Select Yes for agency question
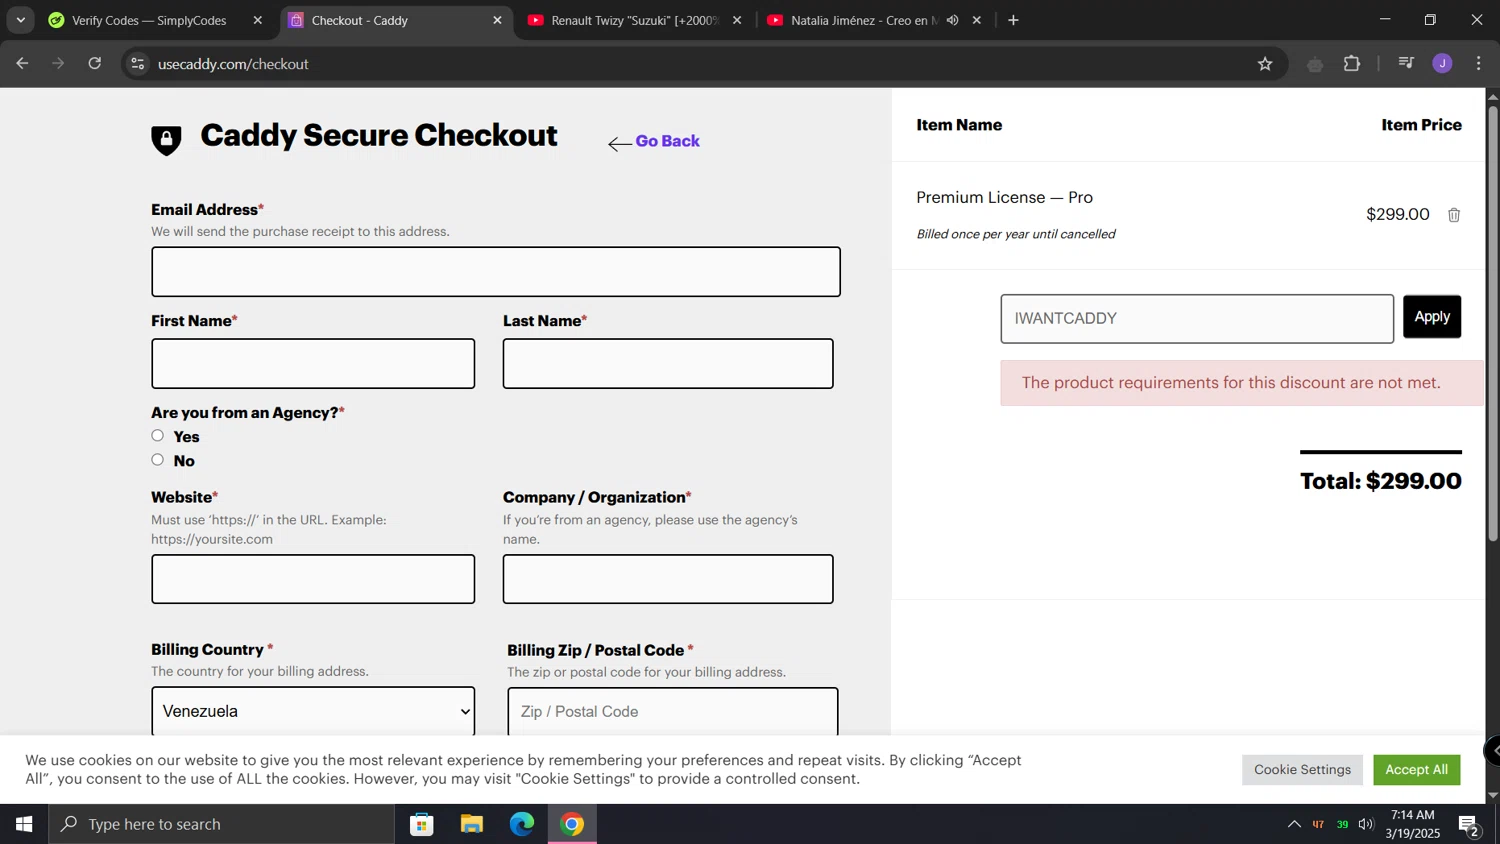Screen dimensions: 1500x844 pyautogui.click(x=157, y=436)
